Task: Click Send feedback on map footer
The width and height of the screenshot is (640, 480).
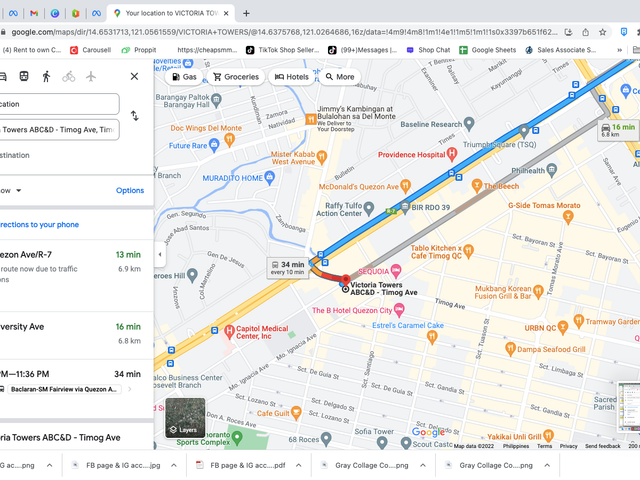Action: point(603,446)
